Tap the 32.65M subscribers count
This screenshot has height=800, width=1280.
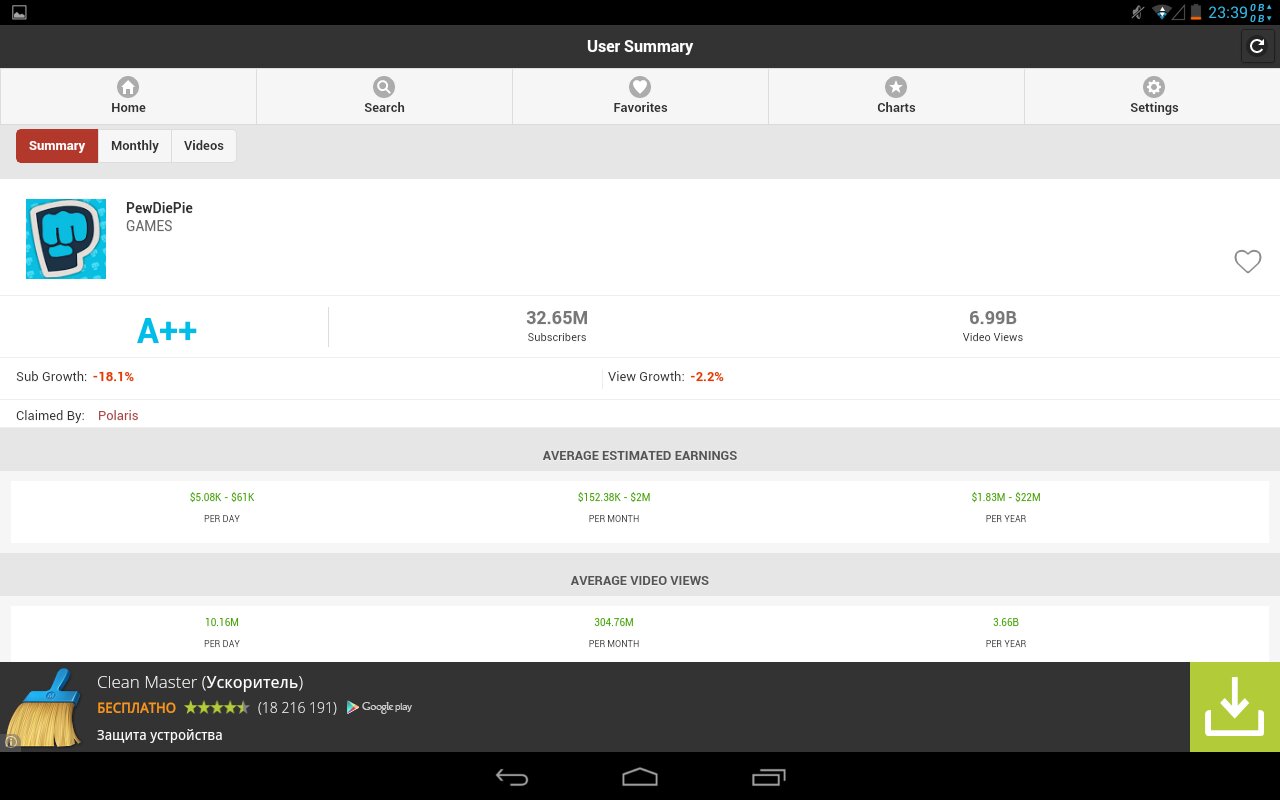[557, 318]
